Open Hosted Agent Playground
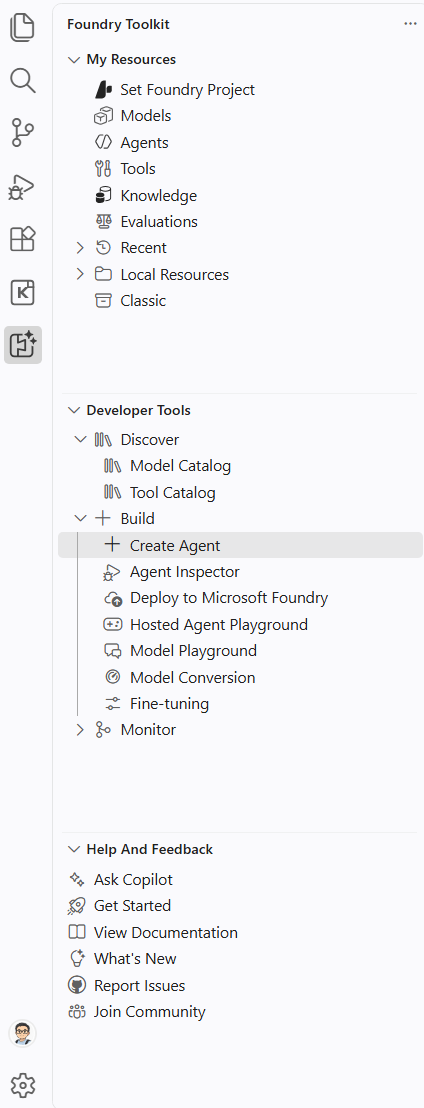This screenshot has width=424, height=1108. [x=219, y=625]
